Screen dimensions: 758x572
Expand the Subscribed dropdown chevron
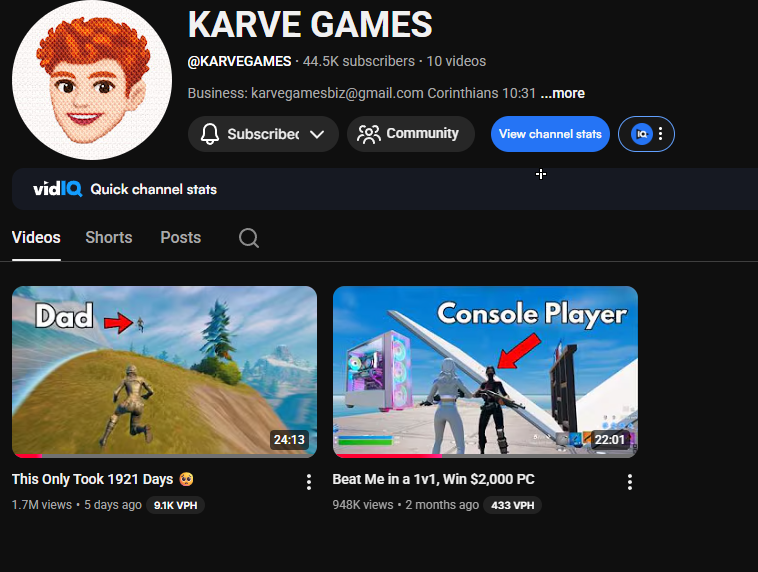pyautogui.click(x=317, y=134)
